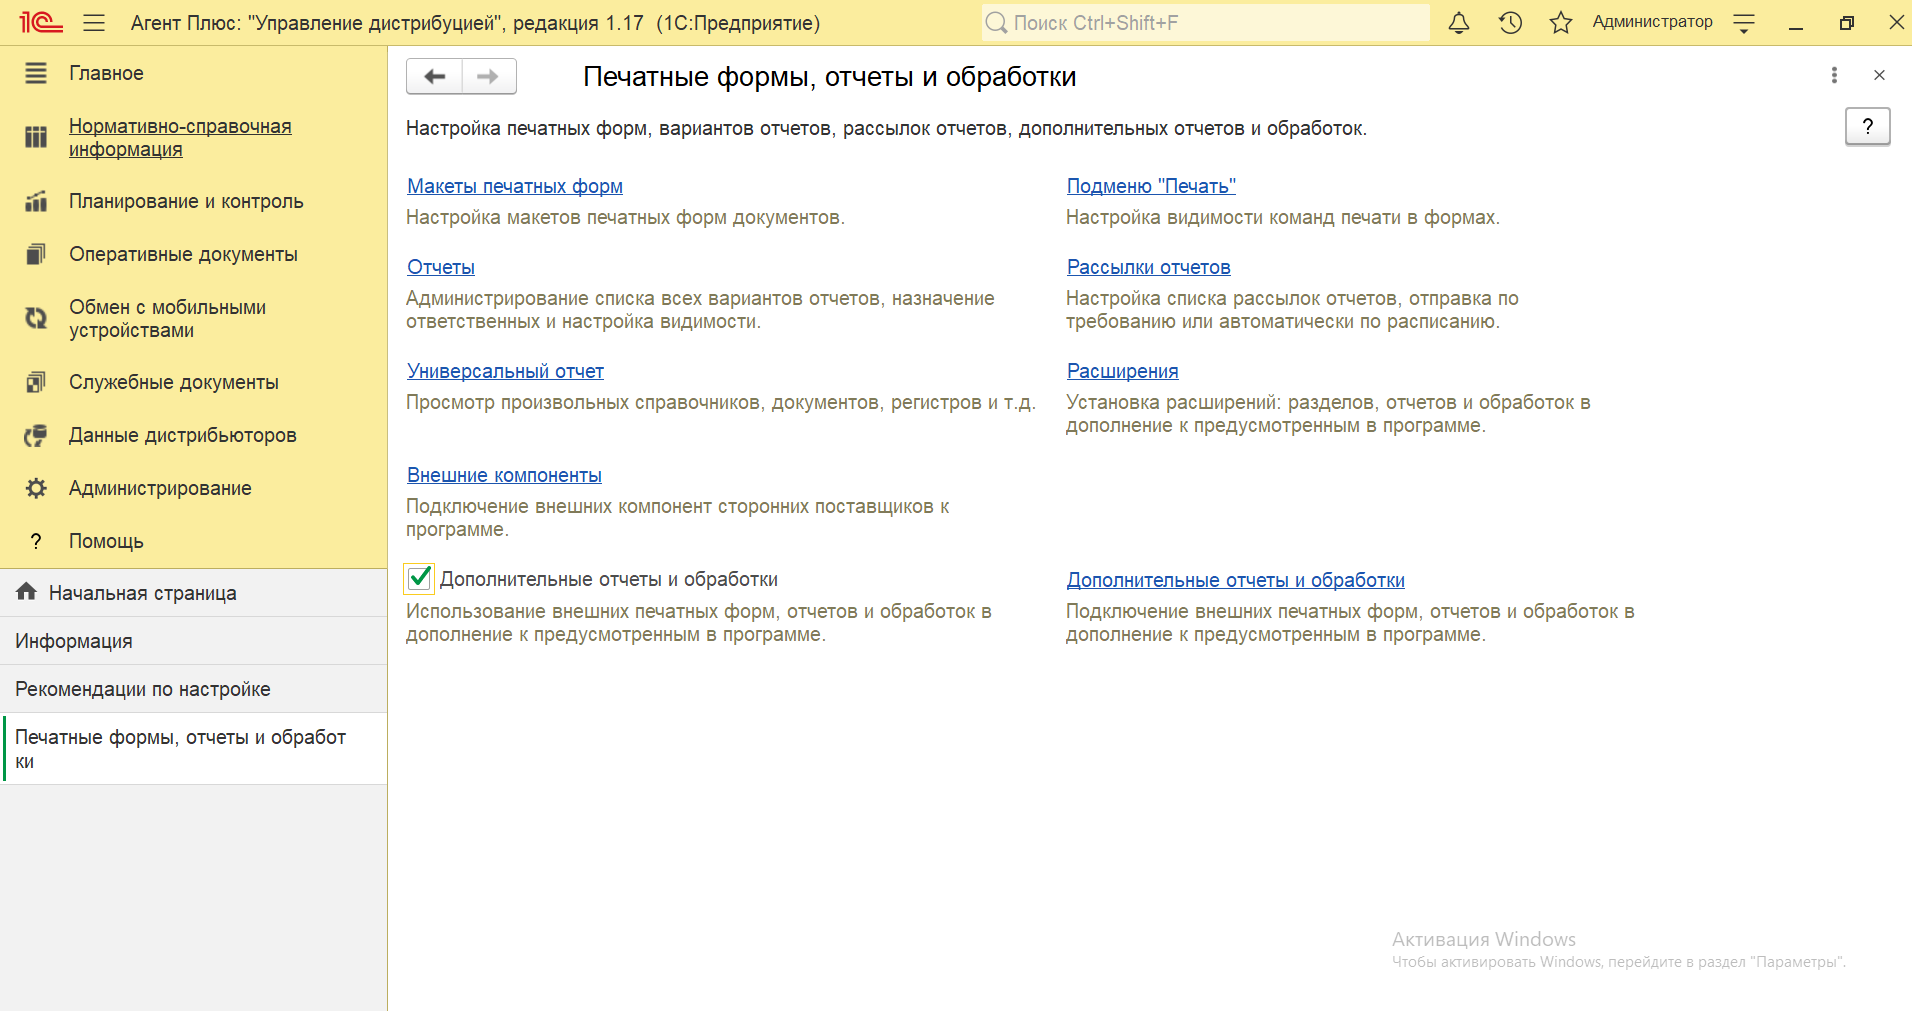The width and height of the screenshot is (1912, 1011).
Task: Click the Служебные документы icon
Action: coord(36,382)
